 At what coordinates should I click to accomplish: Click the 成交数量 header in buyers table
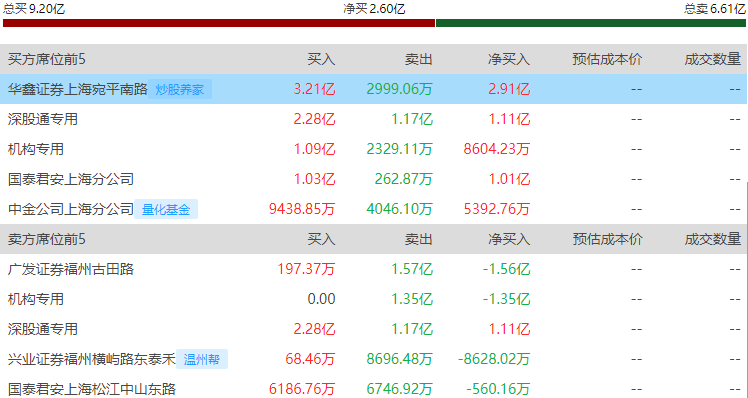(713, 59)
